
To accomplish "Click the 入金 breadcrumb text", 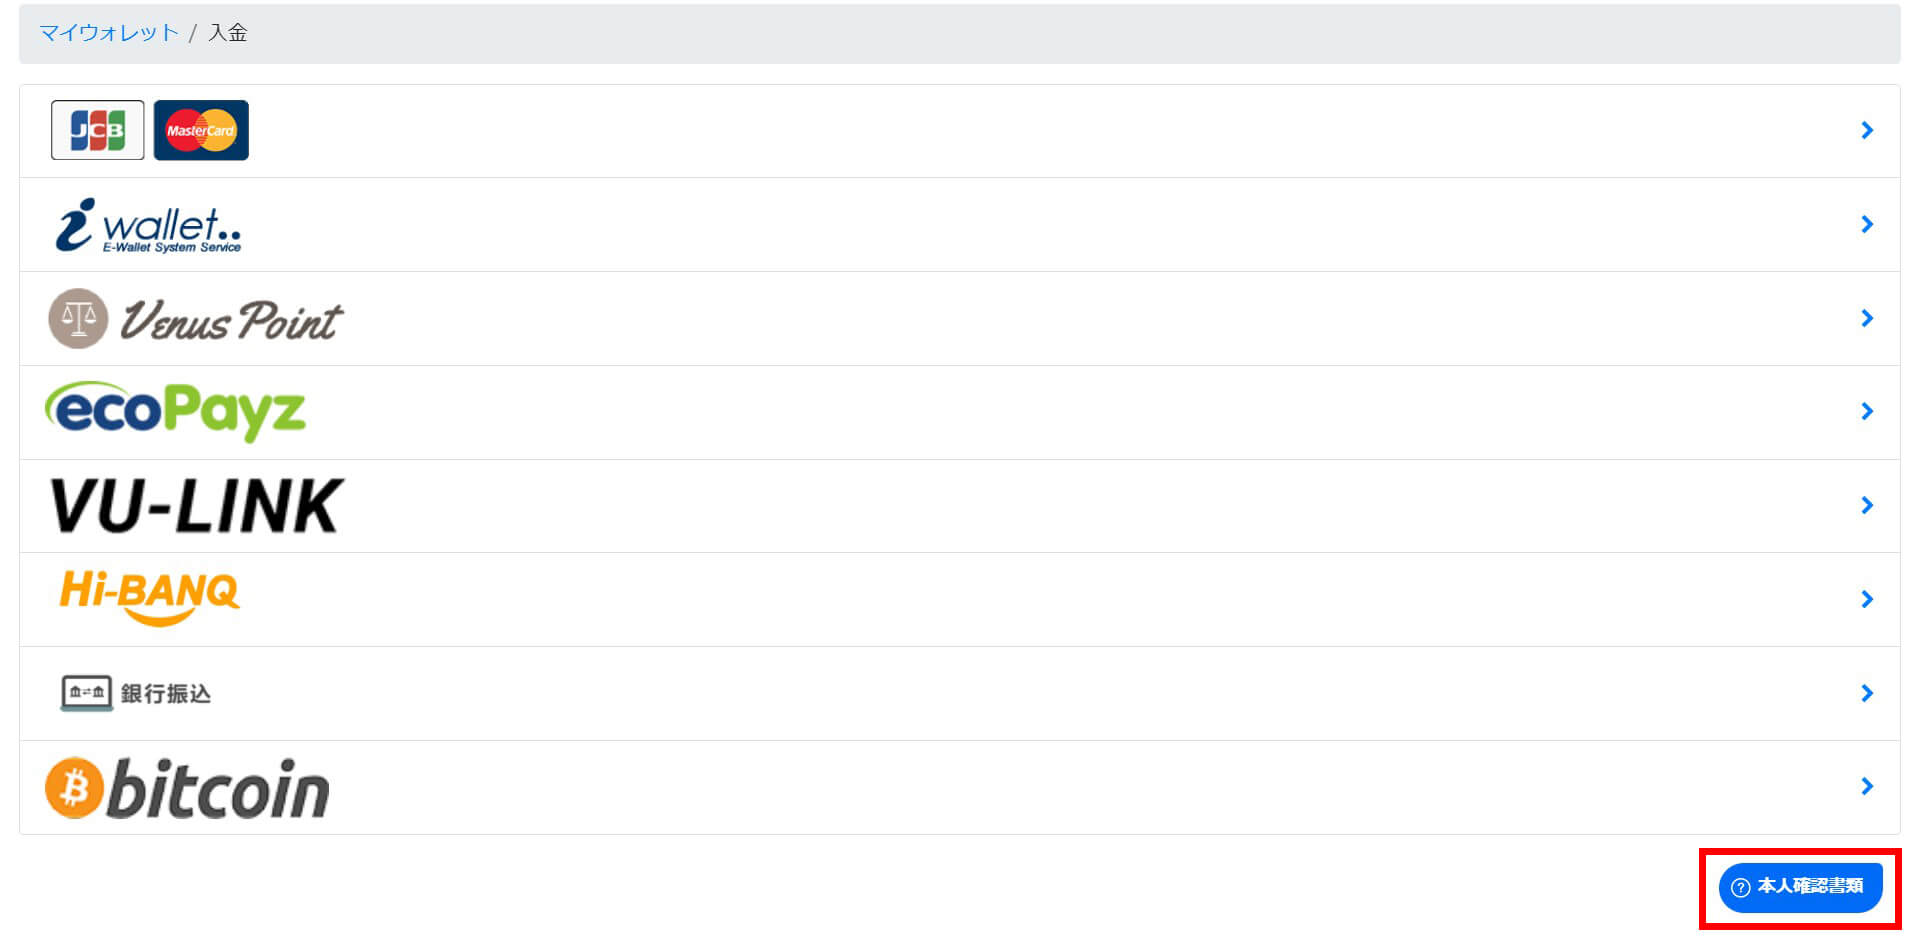I will [x=228, y=33].
